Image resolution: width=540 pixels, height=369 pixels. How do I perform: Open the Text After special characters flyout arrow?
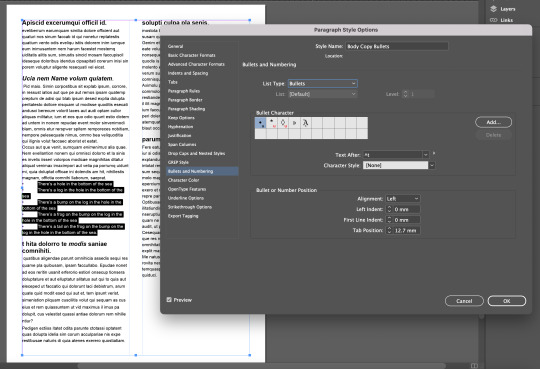point(434,153)
